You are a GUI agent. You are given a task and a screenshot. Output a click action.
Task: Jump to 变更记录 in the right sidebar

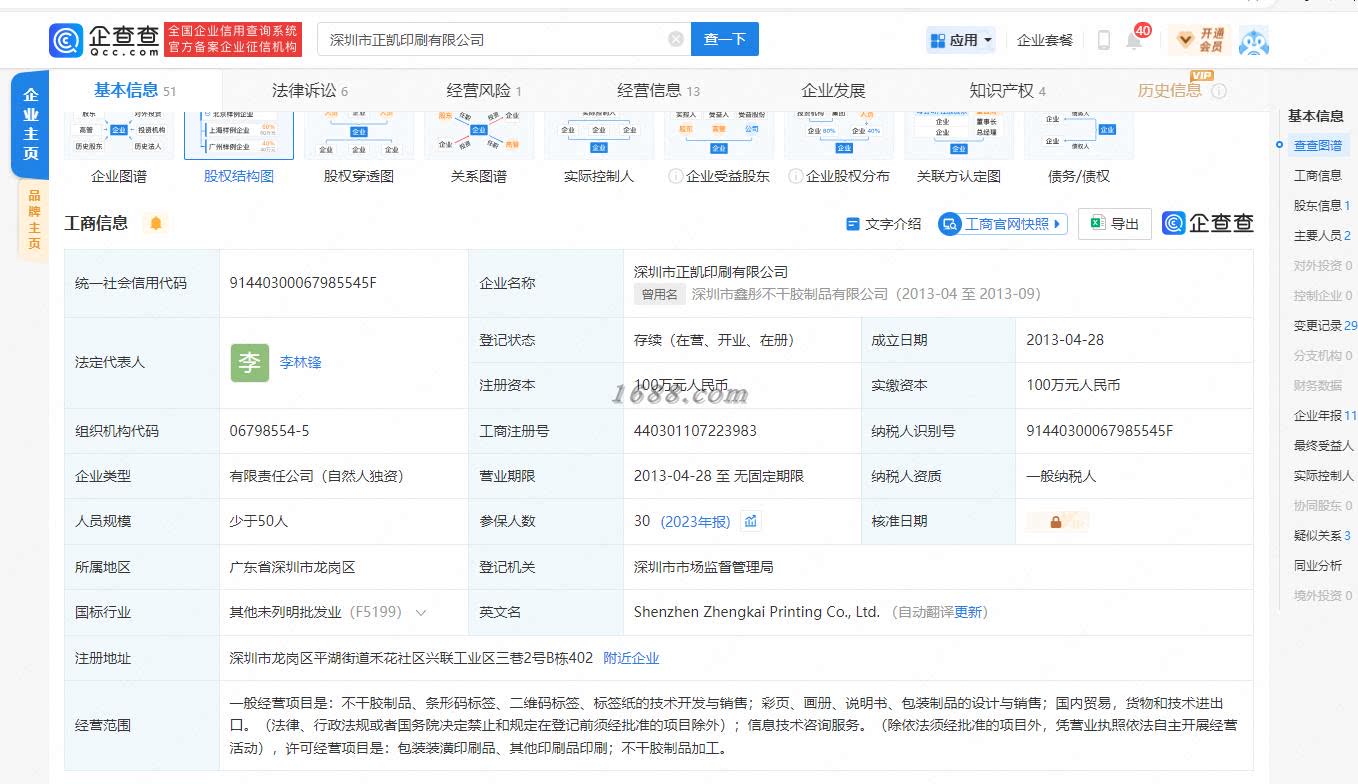coord(1325,326)
